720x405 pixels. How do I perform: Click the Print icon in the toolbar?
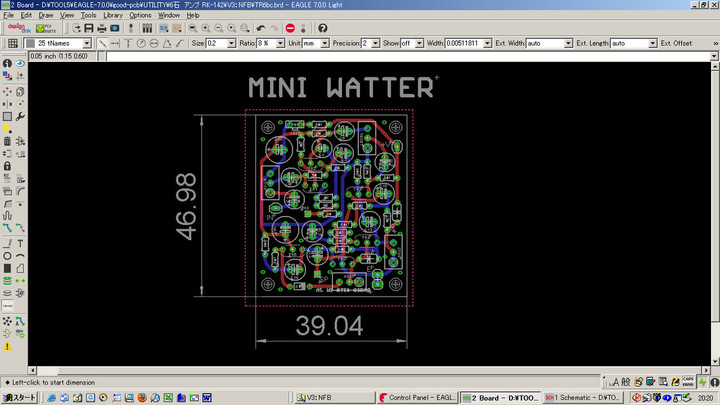click(x=102, y=28)
